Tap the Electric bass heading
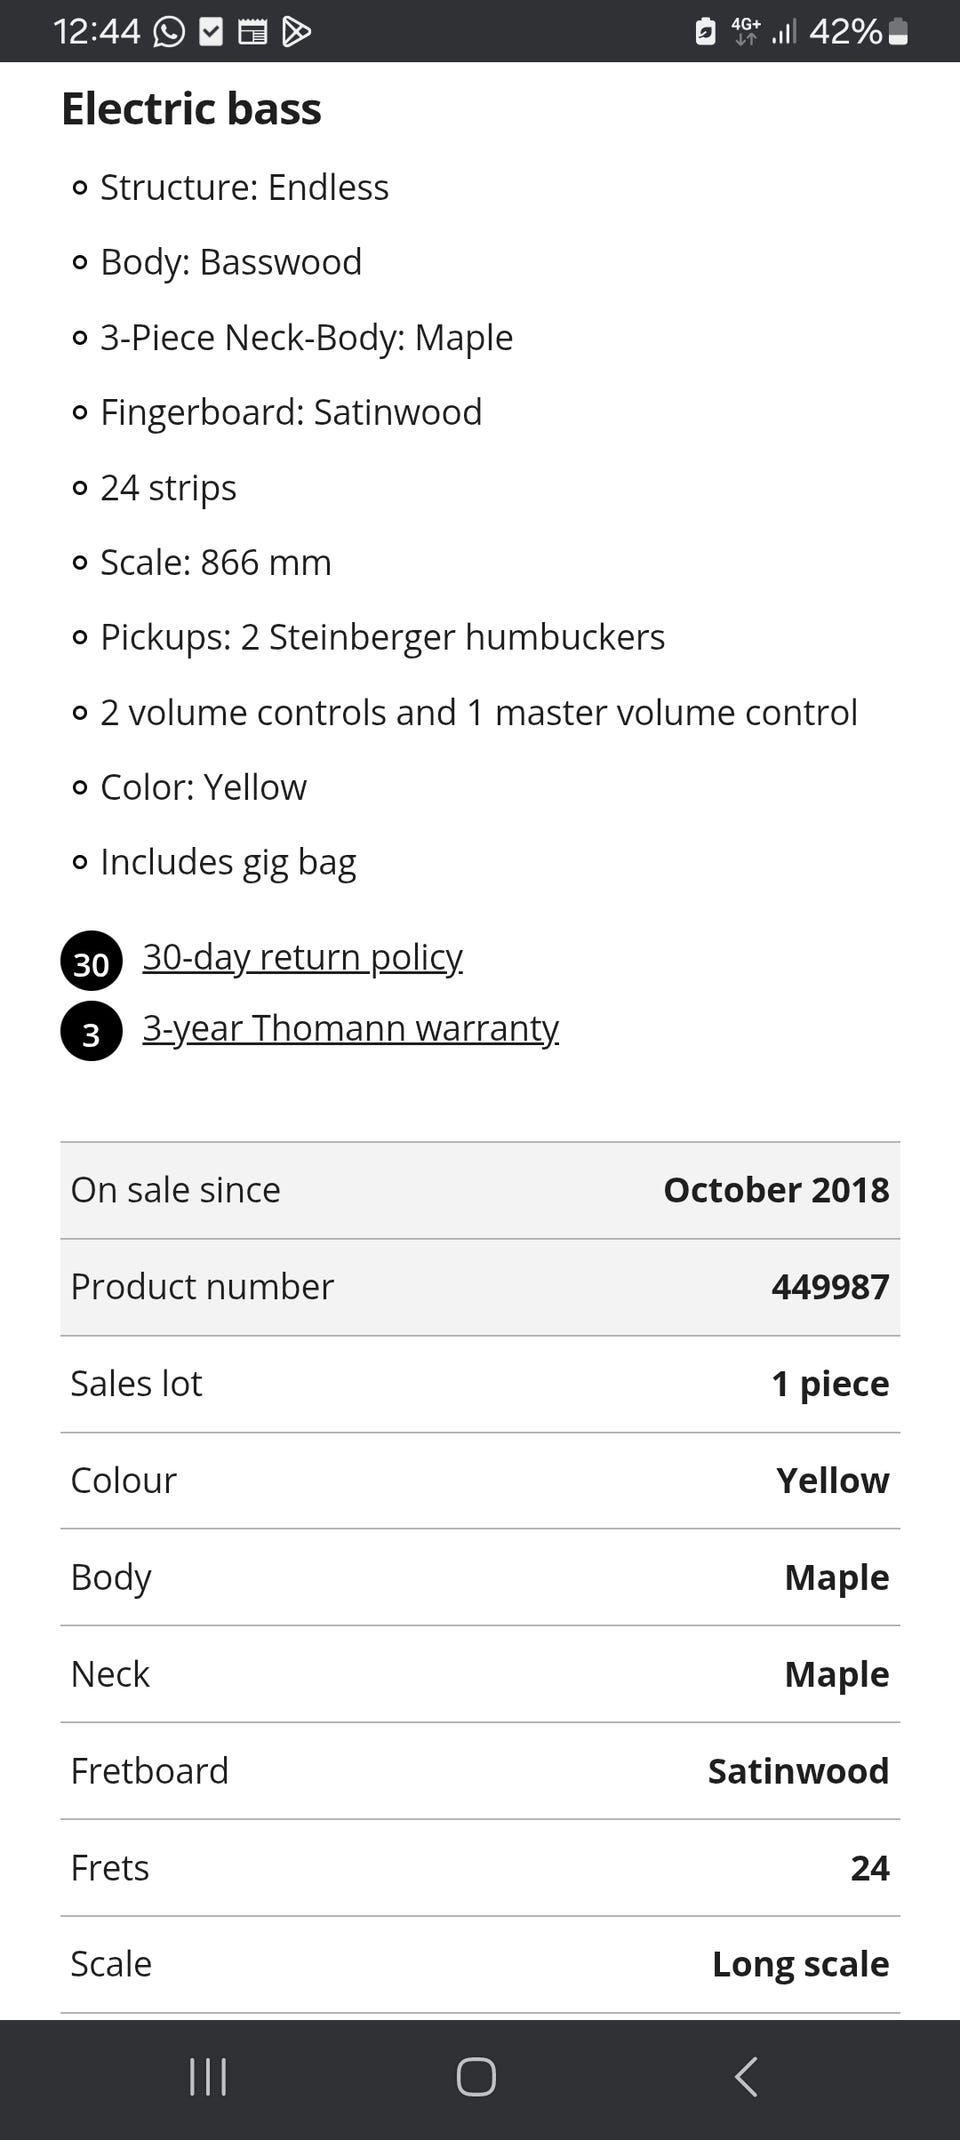This screenshot has height=2140, width=960. pyautogui.click(x=191, y=109)
